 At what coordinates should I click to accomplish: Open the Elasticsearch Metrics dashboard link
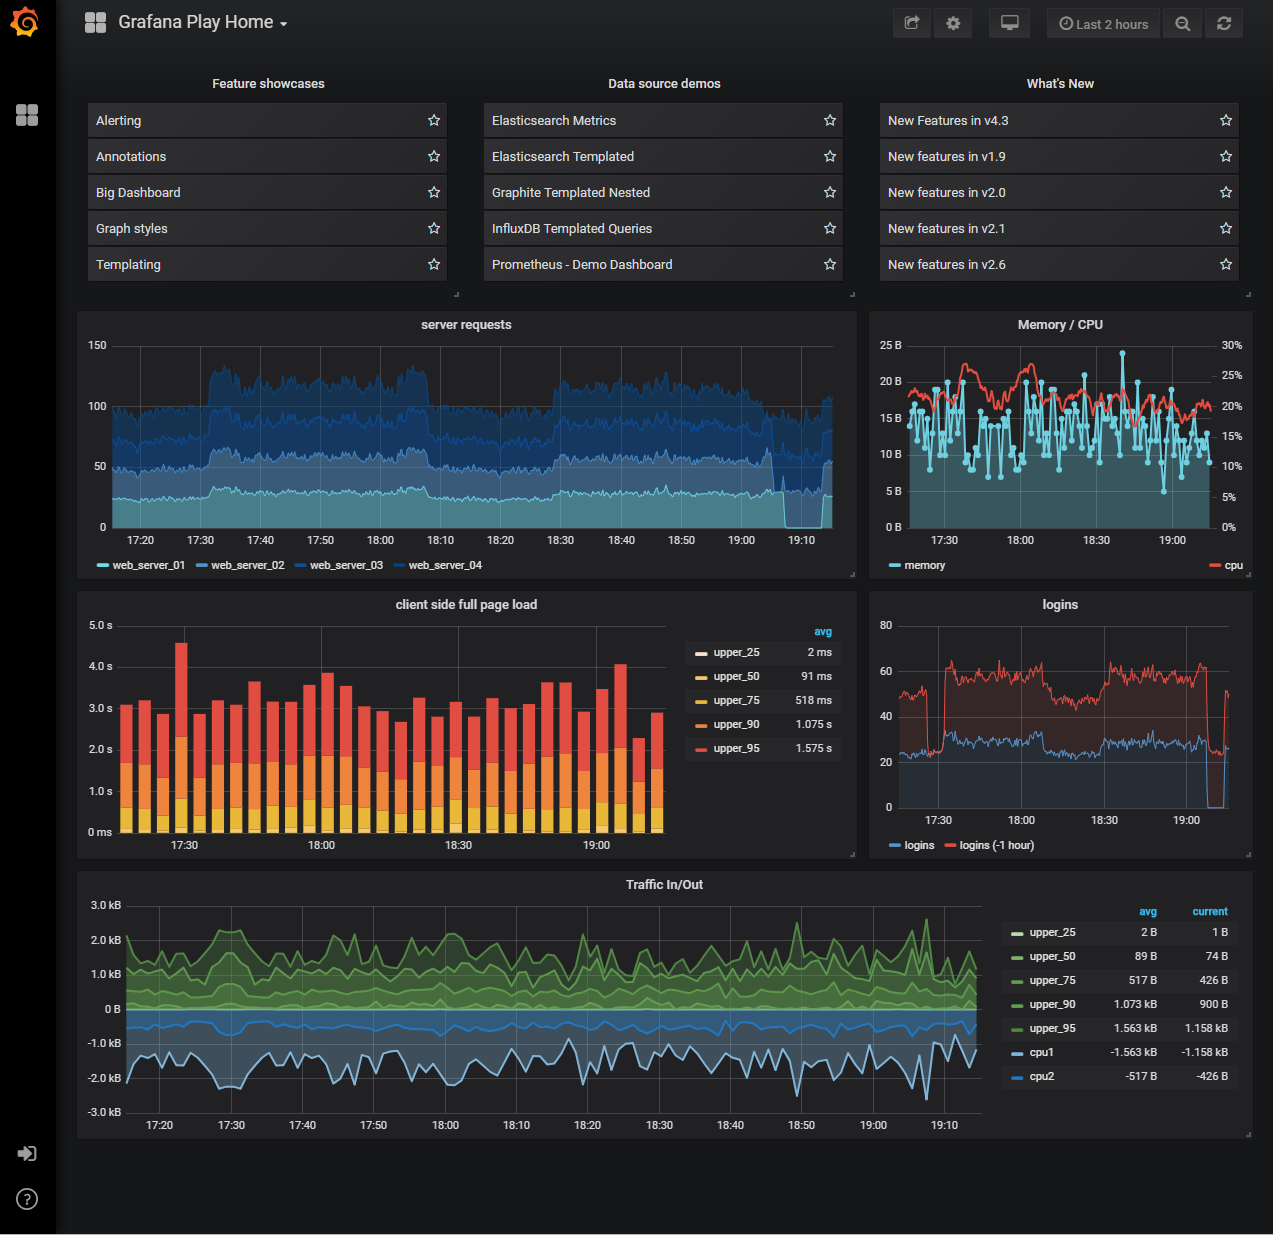point(663,120)
